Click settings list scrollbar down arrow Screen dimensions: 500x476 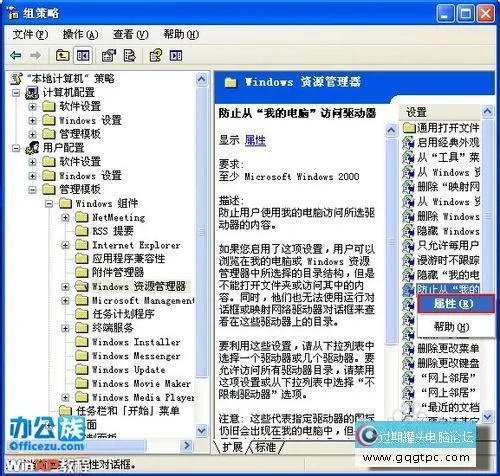click(x=488, y=416)
